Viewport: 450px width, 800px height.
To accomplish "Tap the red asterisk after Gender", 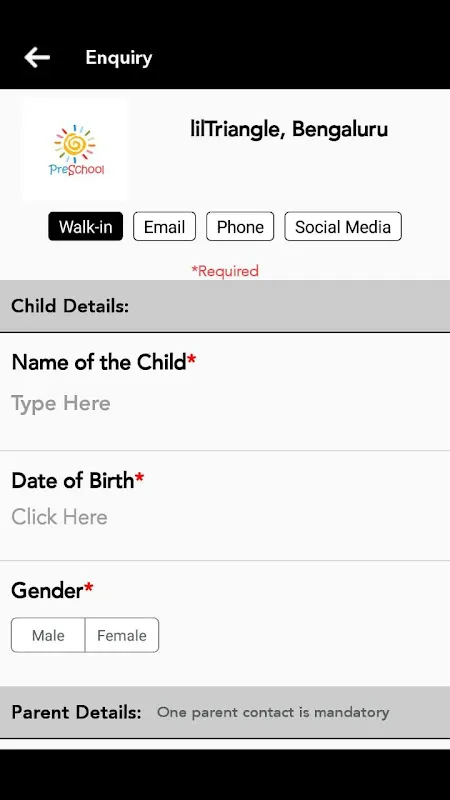I will (89, 588).
